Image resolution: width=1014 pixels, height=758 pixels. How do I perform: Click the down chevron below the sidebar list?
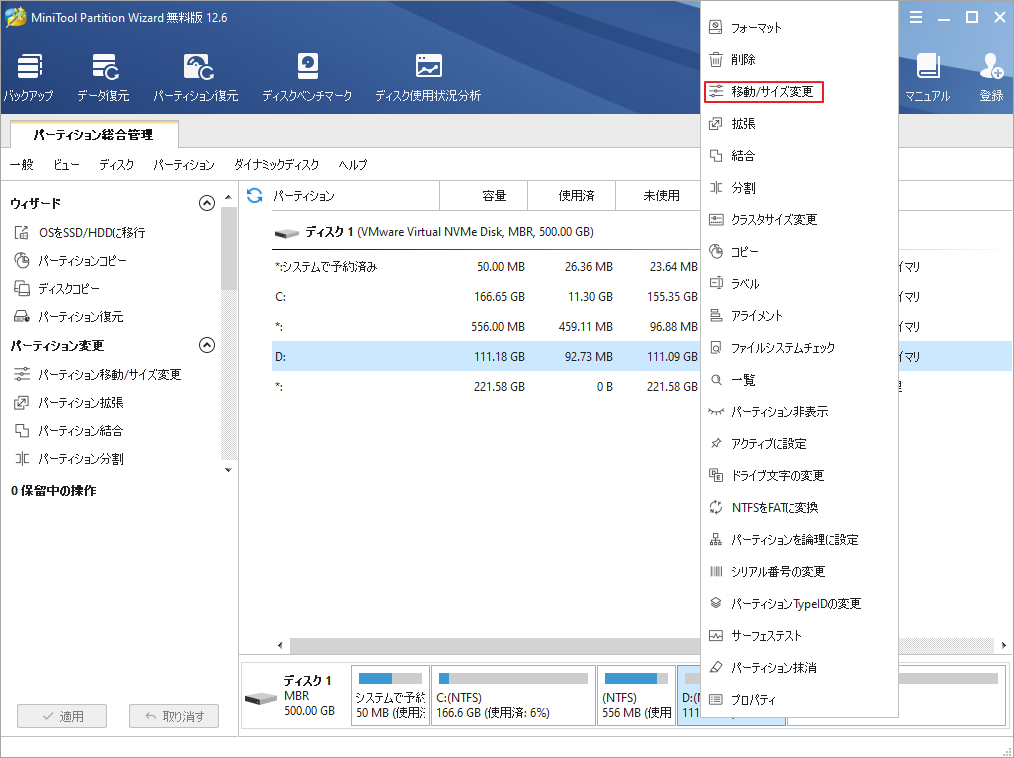point(227,468)
